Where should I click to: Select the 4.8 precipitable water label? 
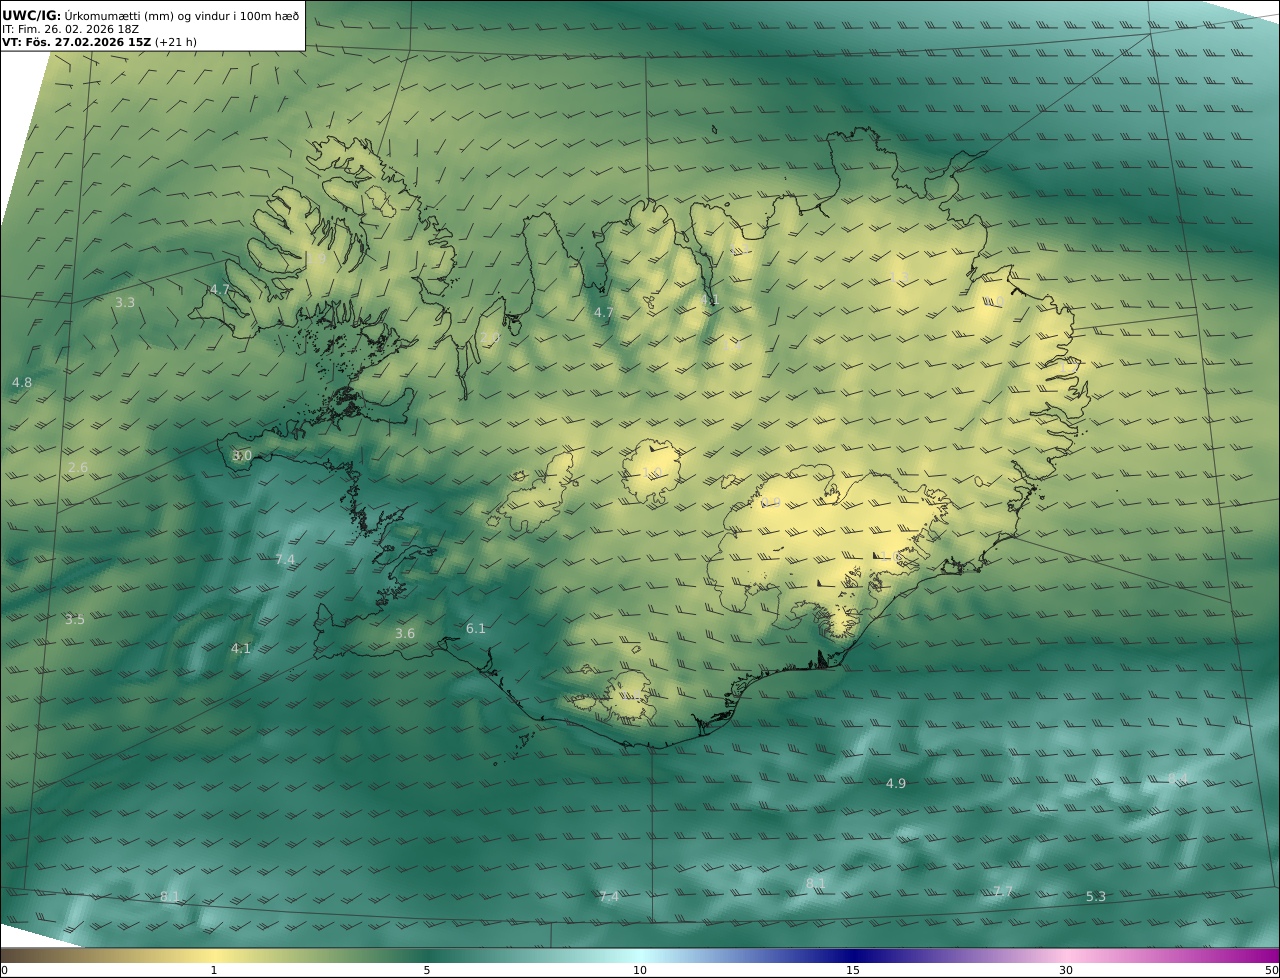click(x=22, y=383)
